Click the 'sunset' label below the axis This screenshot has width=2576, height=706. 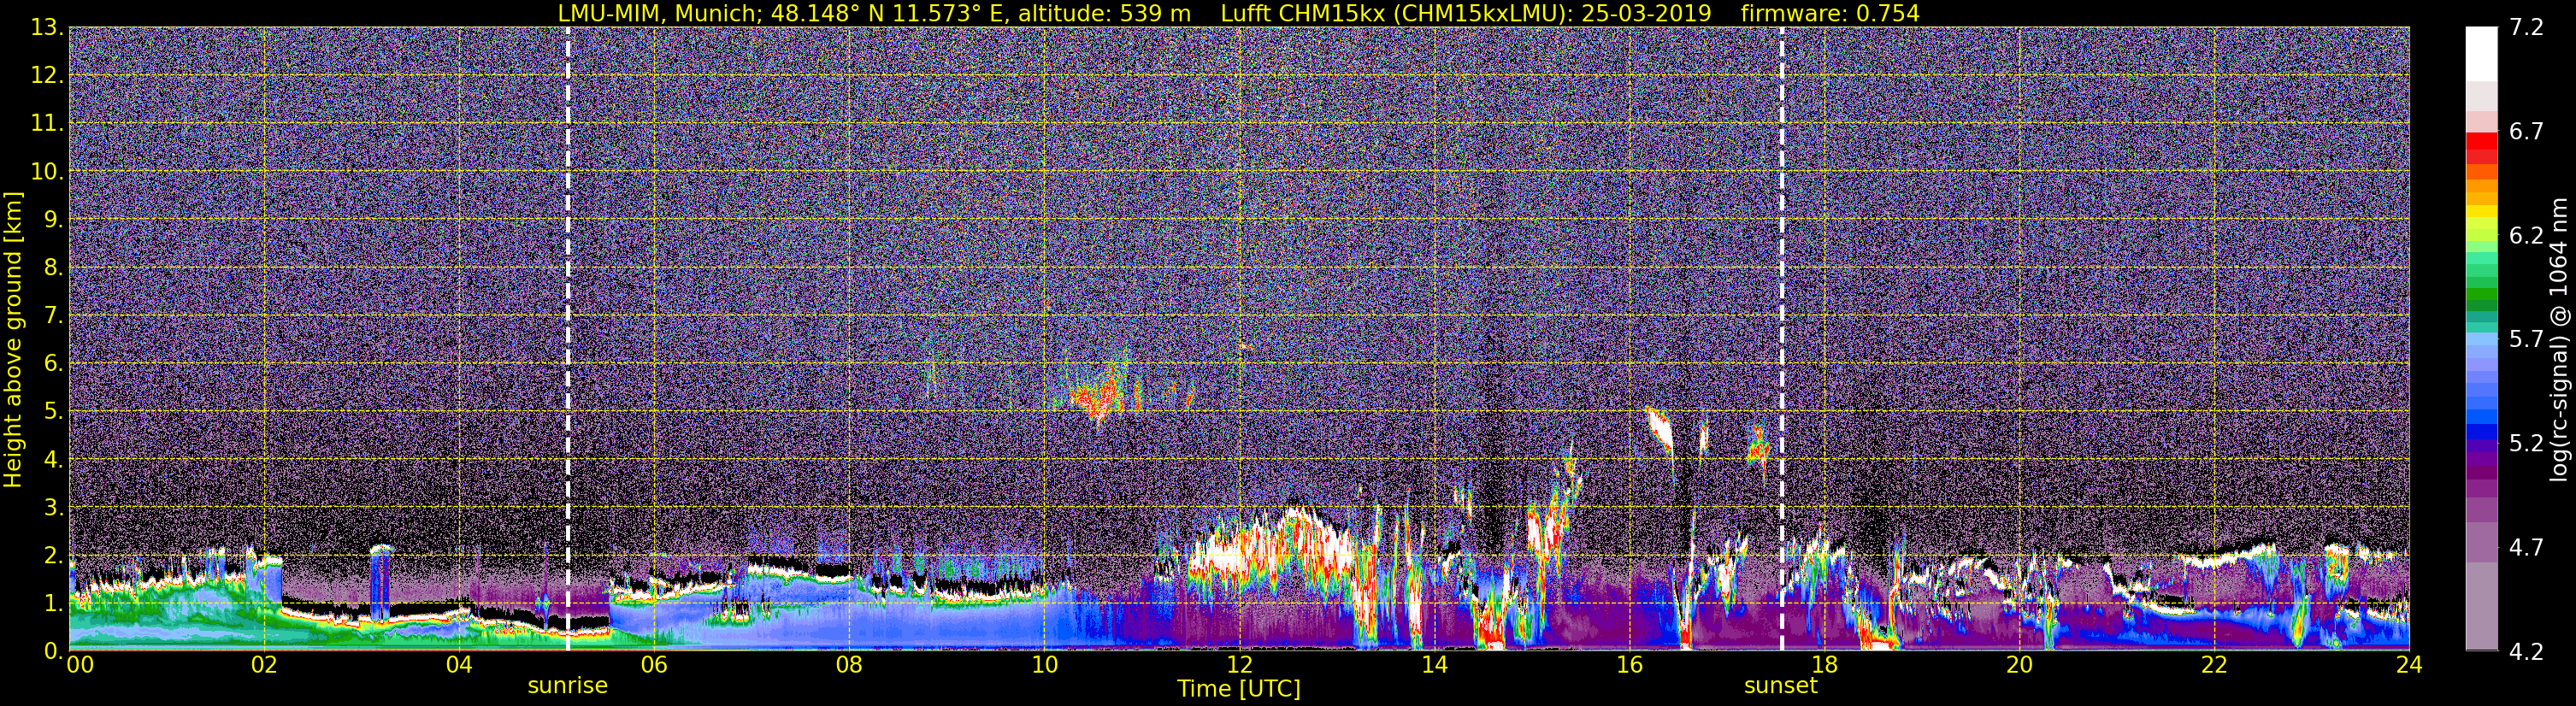click(x=1780, y=686)
